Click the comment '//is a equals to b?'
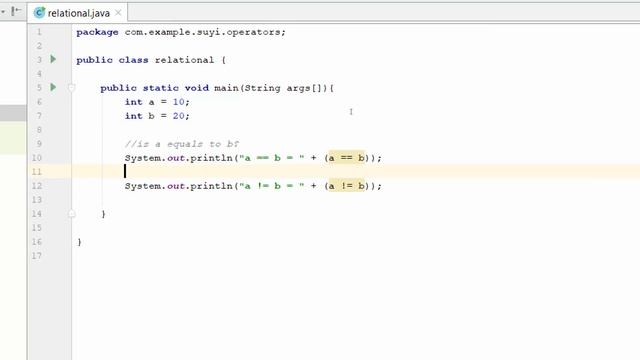The image size is (640, 360). (x=182, y=144)
